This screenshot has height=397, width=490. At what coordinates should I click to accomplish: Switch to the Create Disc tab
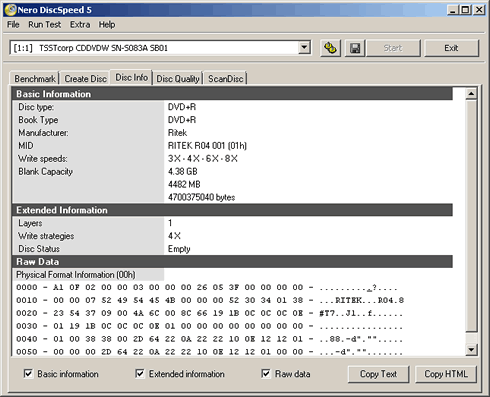coord(85,79)
